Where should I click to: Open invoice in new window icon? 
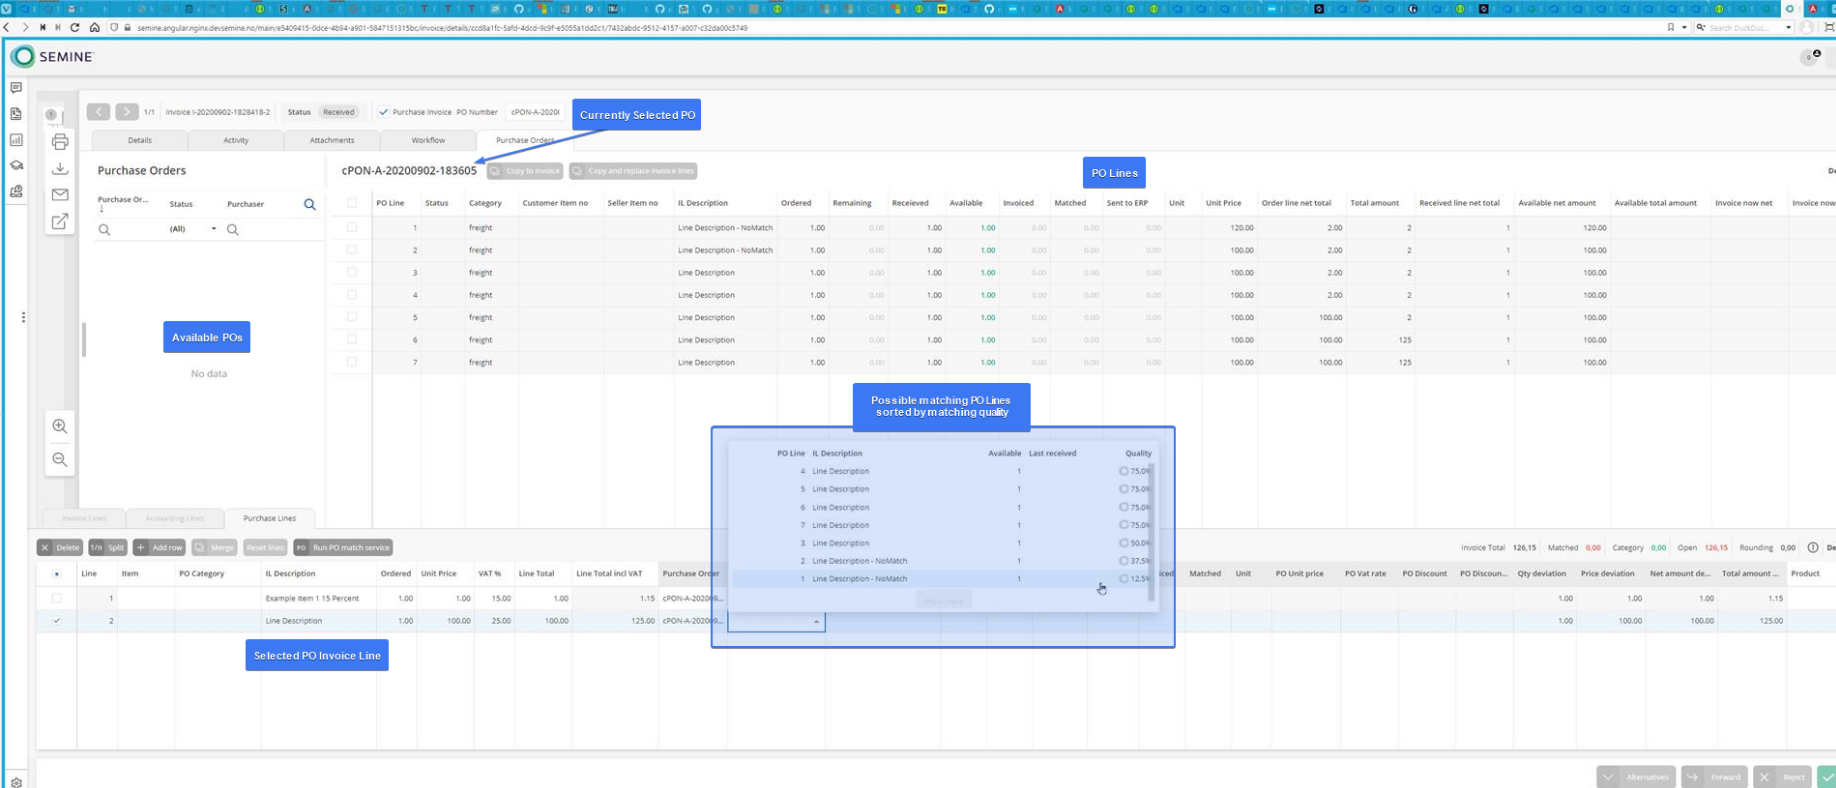coord(60,221)
